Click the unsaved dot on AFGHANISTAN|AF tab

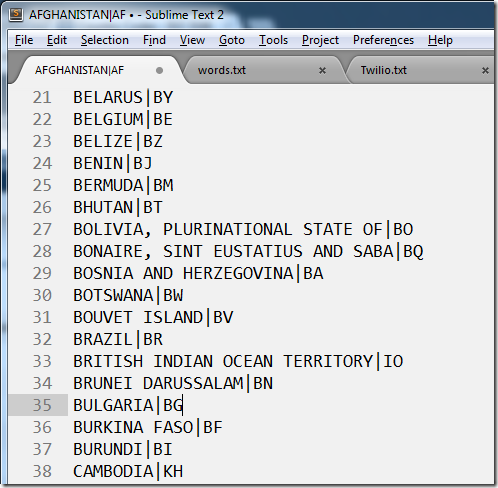click(159, 70)
